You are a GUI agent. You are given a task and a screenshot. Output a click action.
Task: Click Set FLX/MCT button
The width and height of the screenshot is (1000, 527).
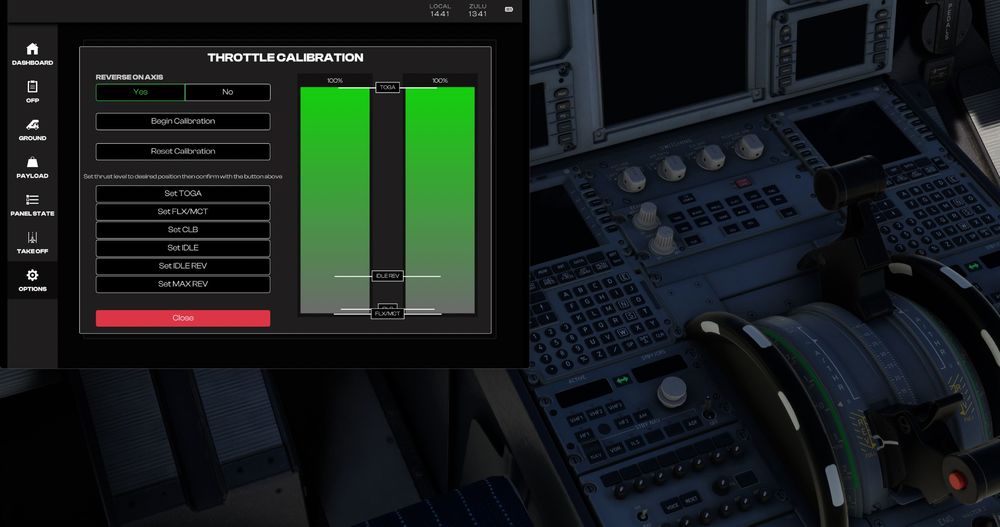tap(183, 212)
